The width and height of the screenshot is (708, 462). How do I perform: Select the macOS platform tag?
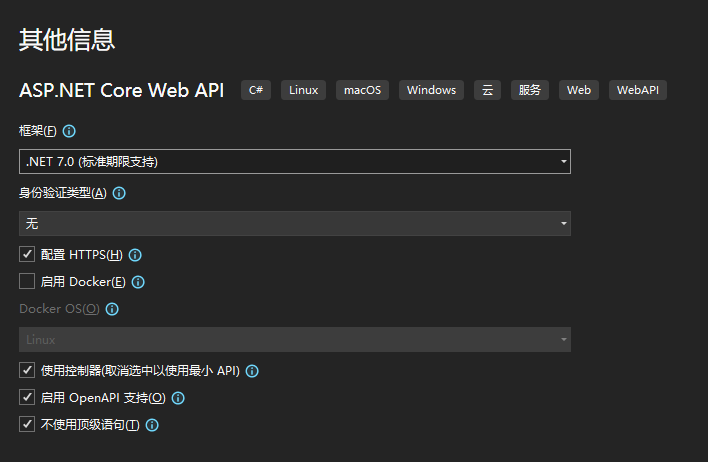tap(362, 90)
